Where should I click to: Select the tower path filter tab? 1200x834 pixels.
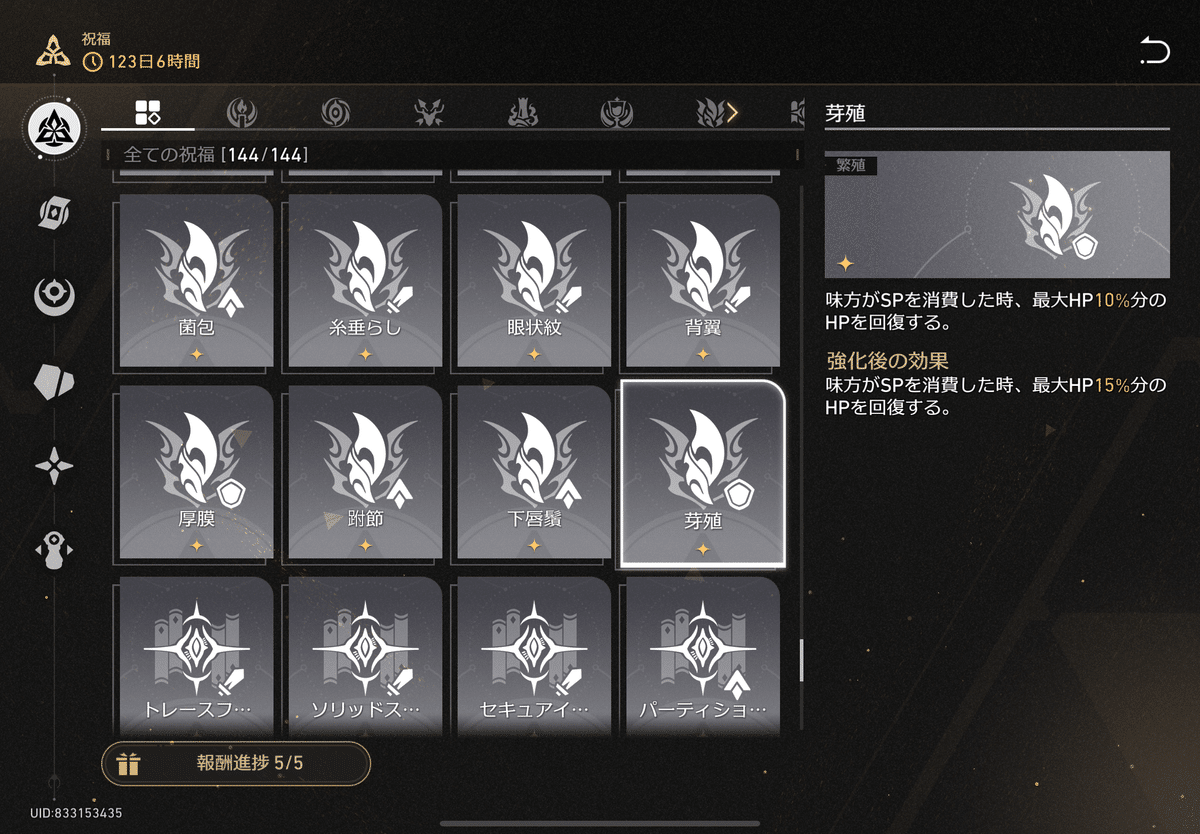[523, 113]
